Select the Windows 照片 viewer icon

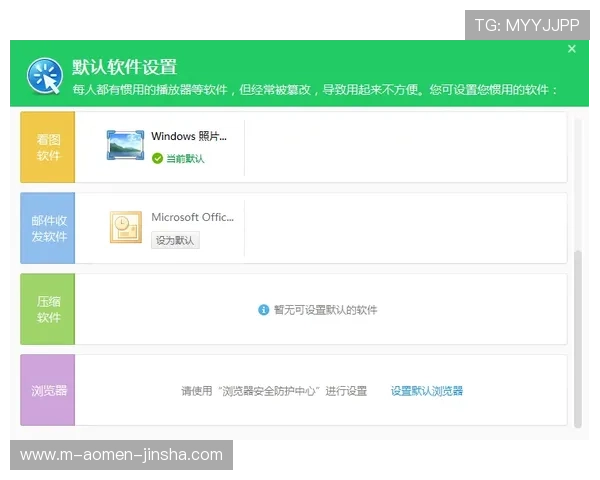(126, 145)
